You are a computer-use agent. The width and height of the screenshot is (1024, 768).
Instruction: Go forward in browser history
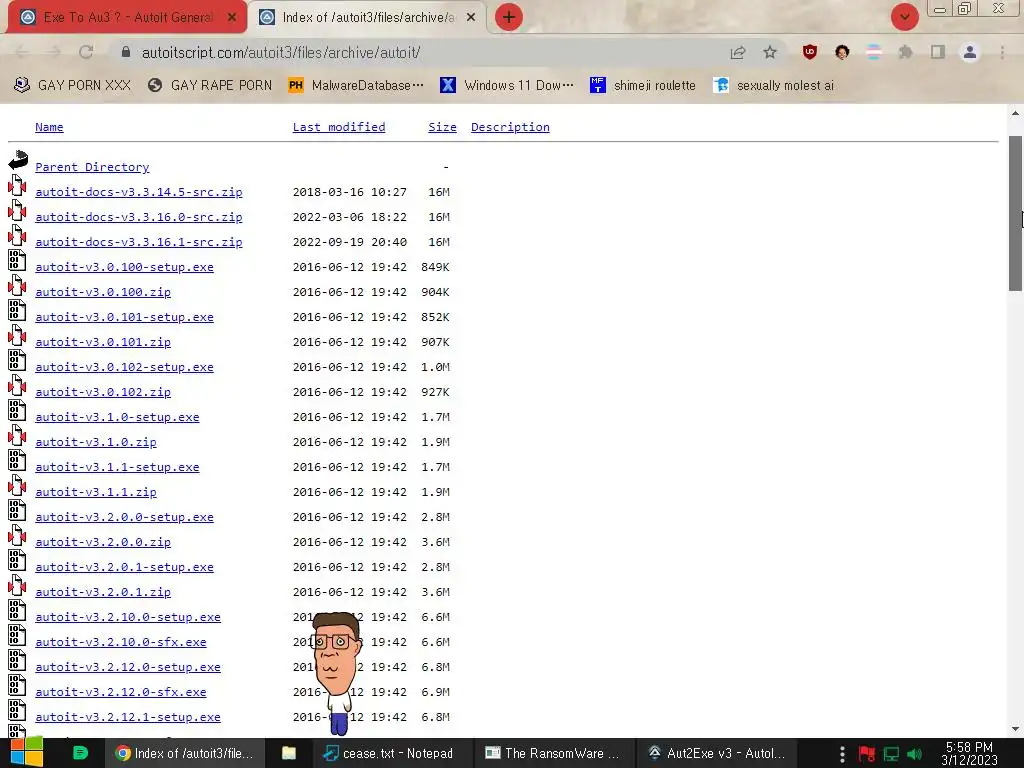tap(54, 52)
